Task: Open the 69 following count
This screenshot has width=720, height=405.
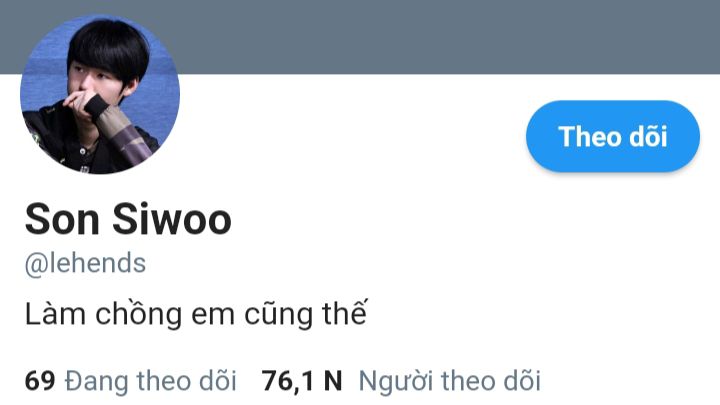Action: click(x=40, y=381)
